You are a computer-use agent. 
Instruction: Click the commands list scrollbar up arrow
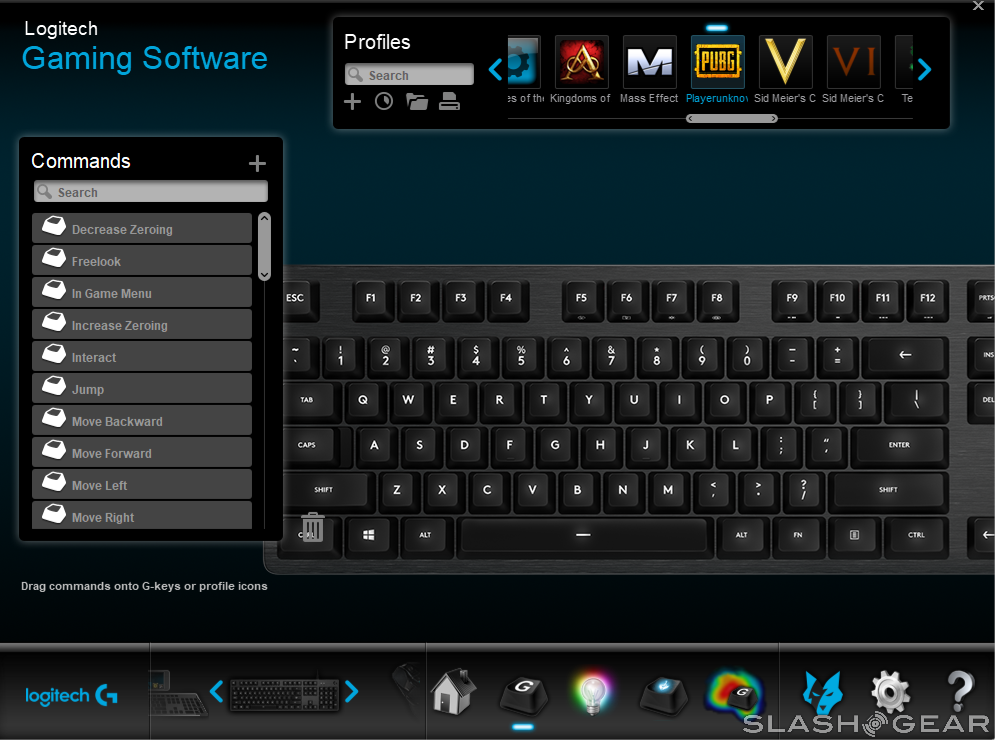tap(265, 218)
